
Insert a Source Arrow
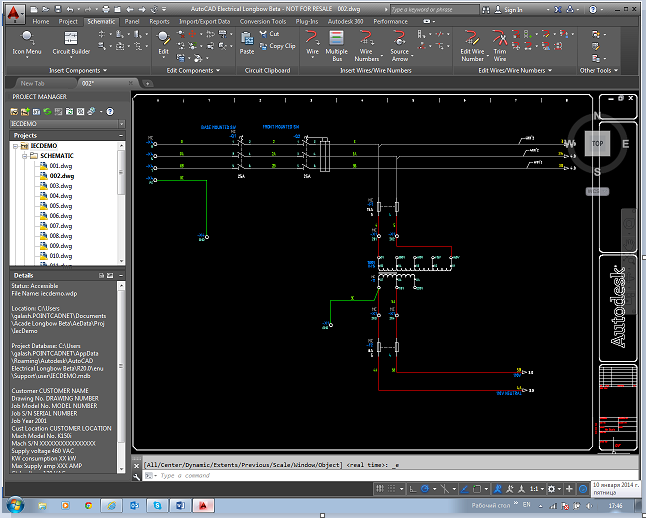(399, 46)
